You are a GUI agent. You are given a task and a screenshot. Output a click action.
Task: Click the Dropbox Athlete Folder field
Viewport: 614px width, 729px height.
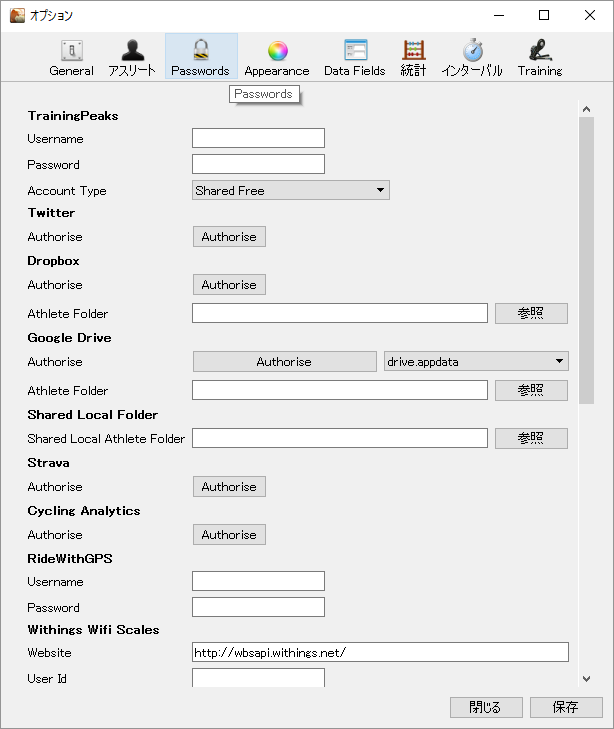340,313
